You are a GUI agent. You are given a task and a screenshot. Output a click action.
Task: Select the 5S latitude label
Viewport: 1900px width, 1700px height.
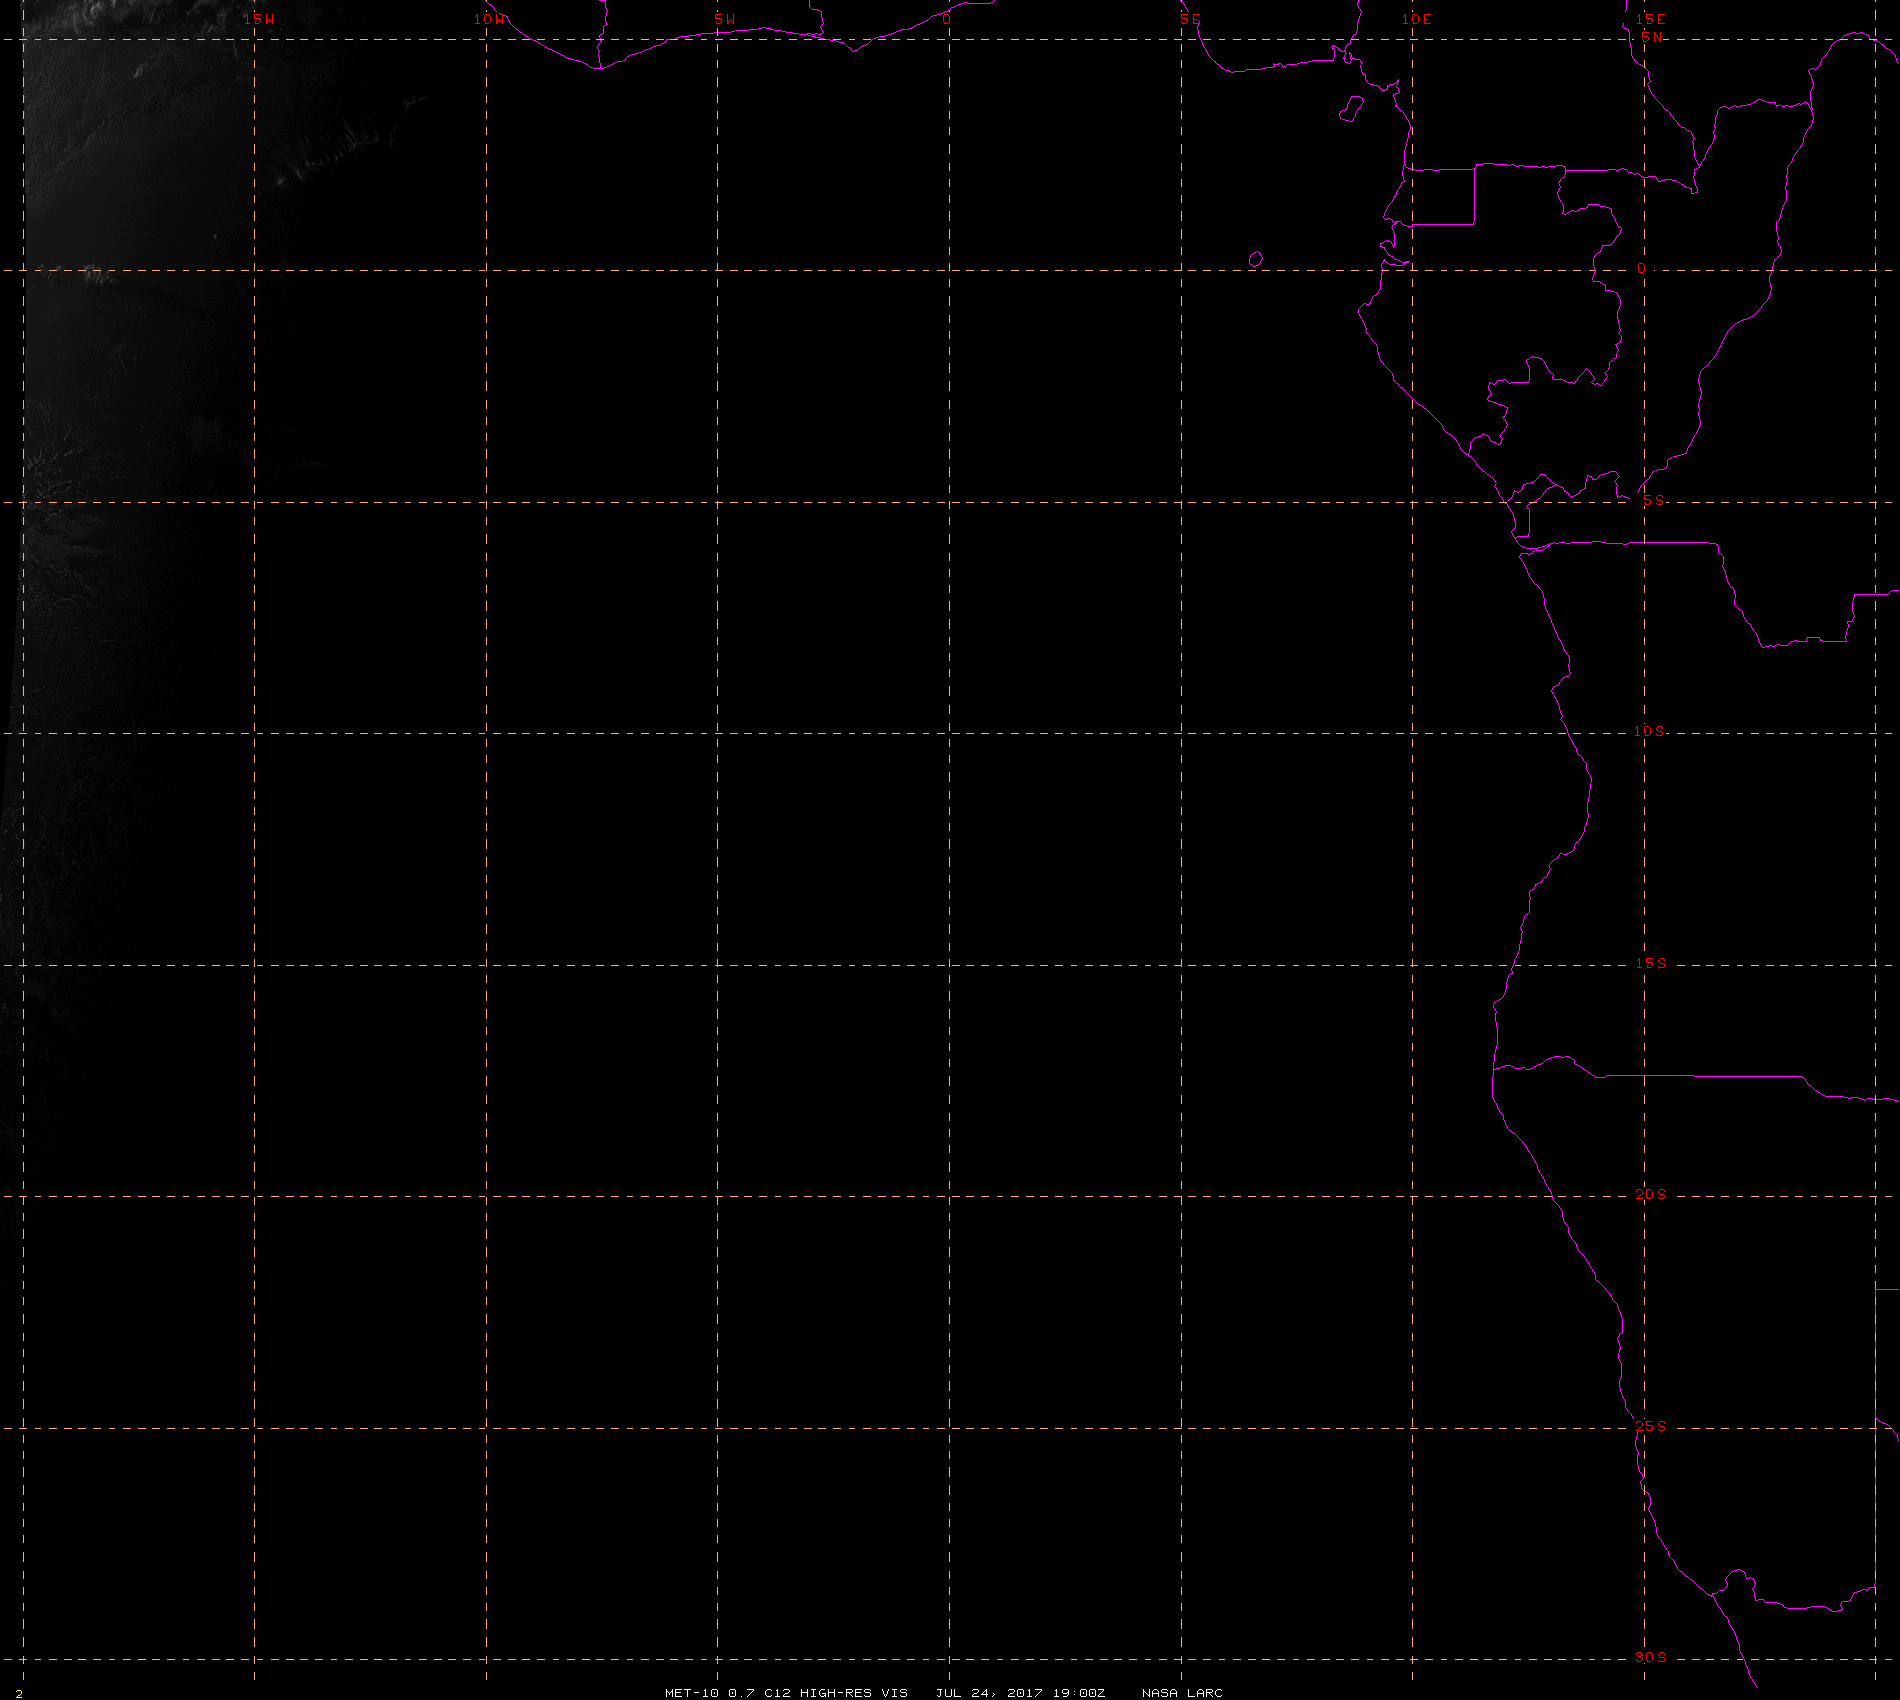1654,500
